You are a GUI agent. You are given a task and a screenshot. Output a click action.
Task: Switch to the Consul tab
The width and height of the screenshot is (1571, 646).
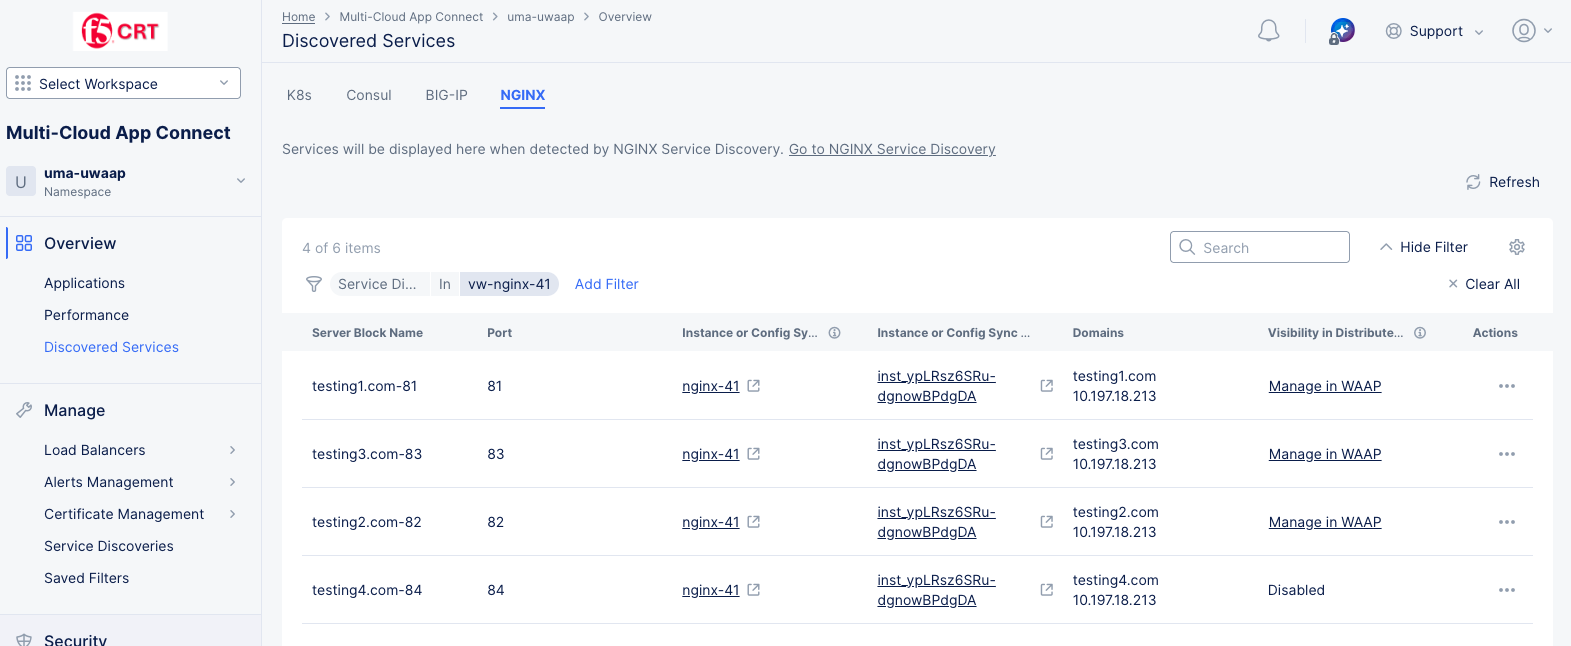click(x=369, y=95)
